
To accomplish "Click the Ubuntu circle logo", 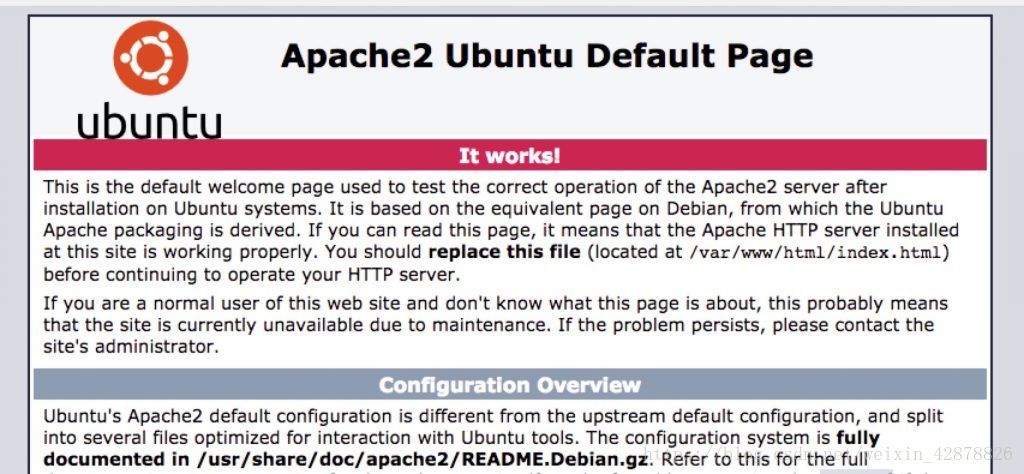I will pos(151,57).
